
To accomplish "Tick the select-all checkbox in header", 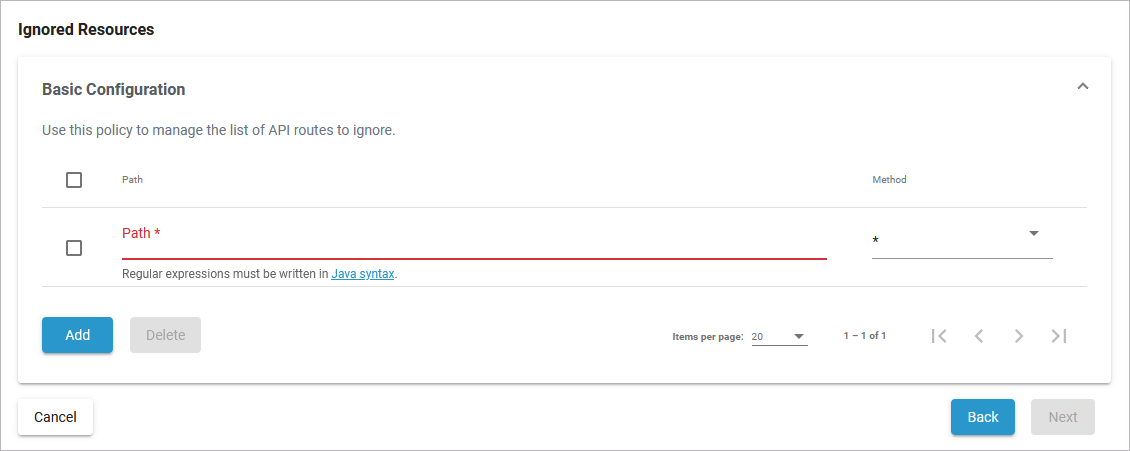I will [x=74, y=180].
